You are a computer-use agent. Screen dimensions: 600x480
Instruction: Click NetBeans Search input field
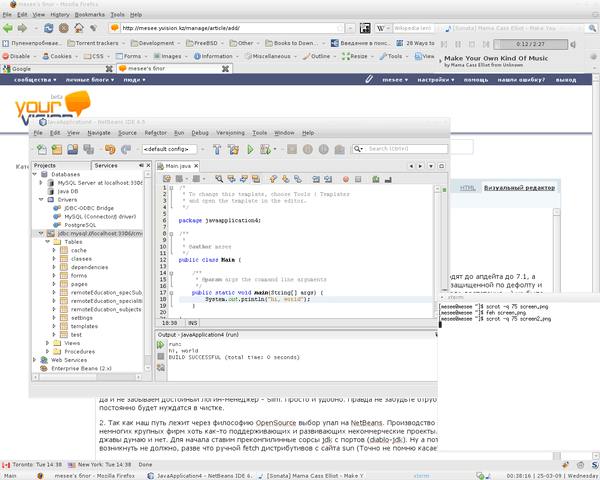pos(400,149)
